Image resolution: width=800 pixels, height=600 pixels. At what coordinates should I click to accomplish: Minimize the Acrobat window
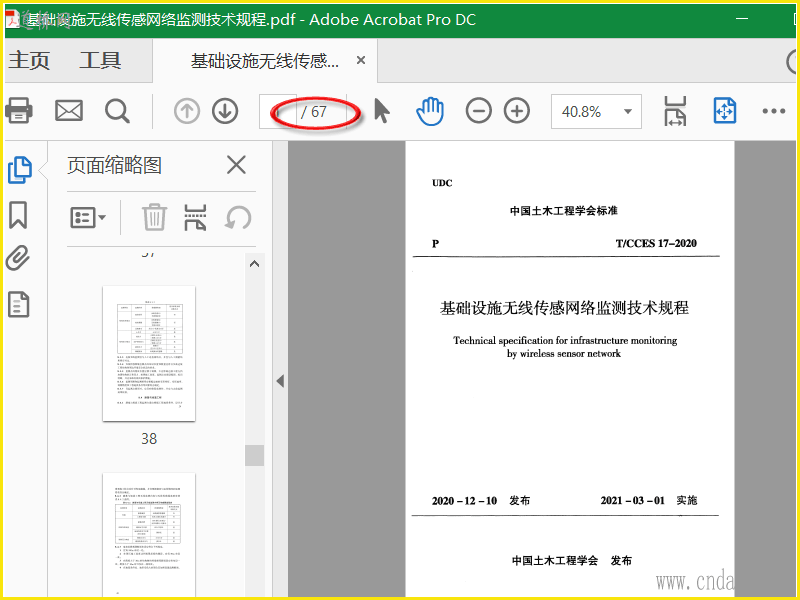click(x=742, y=18)
